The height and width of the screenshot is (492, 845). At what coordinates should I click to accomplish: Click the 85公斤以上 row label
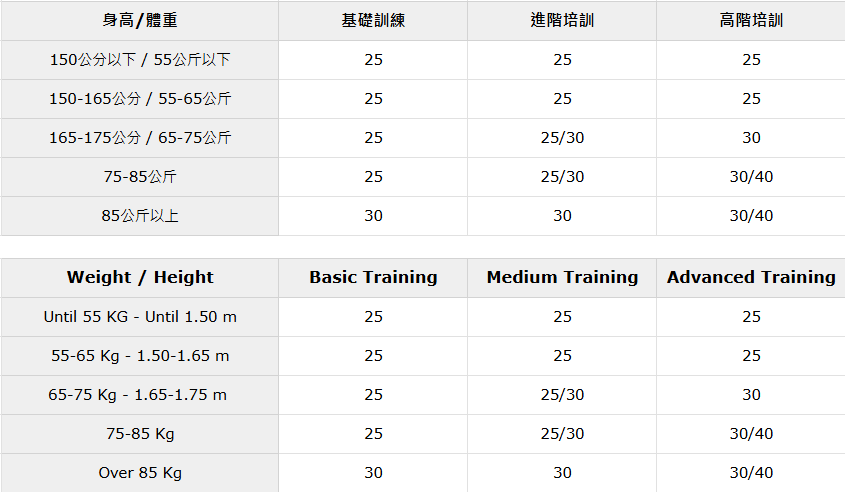click(x=140, y=216)
